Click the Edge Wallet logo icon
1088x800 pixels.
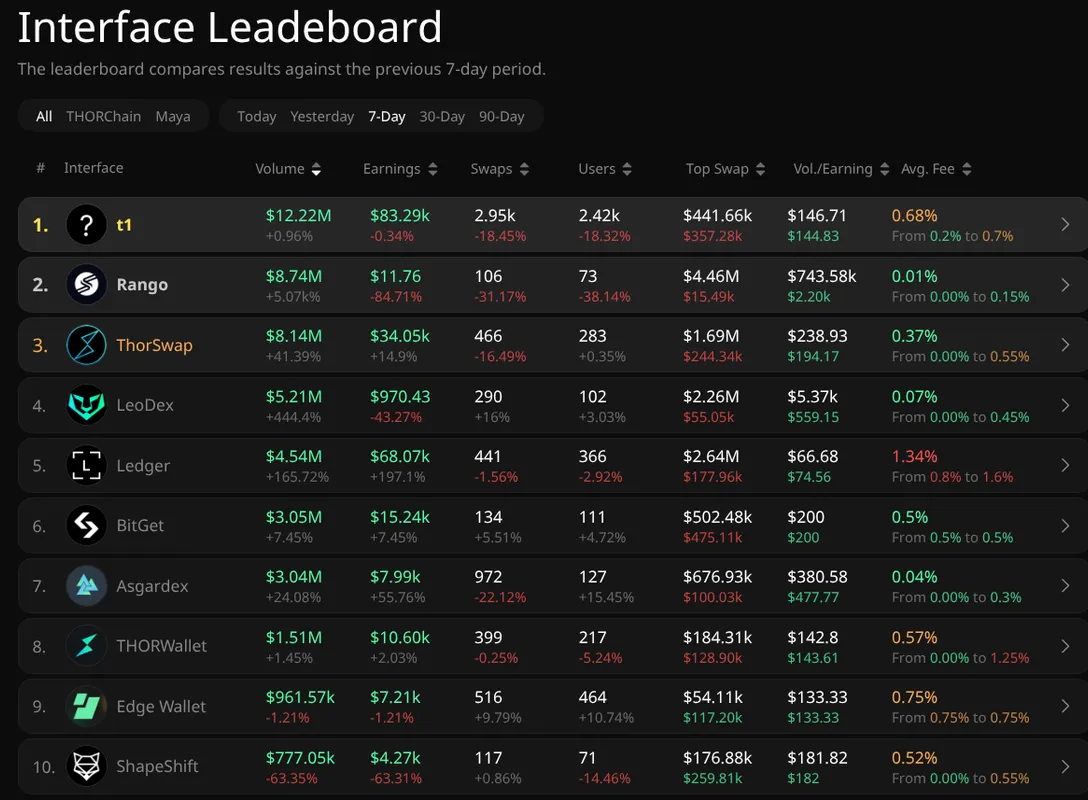(86, 706)
